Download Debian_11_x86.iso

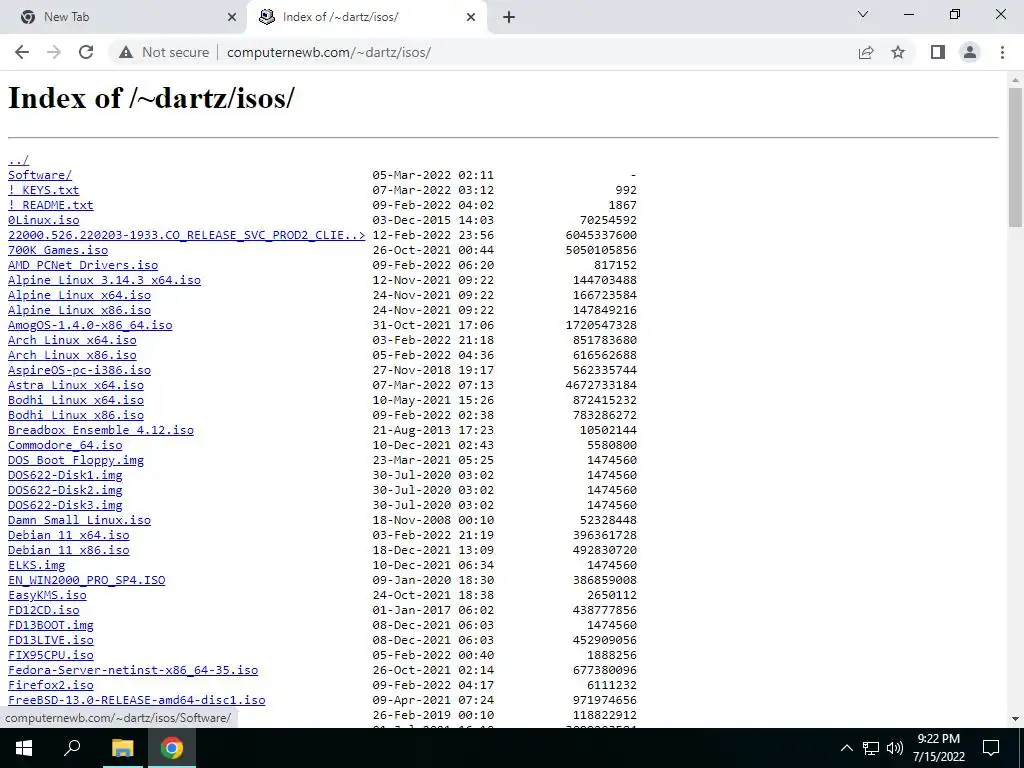tap(69, 551)
